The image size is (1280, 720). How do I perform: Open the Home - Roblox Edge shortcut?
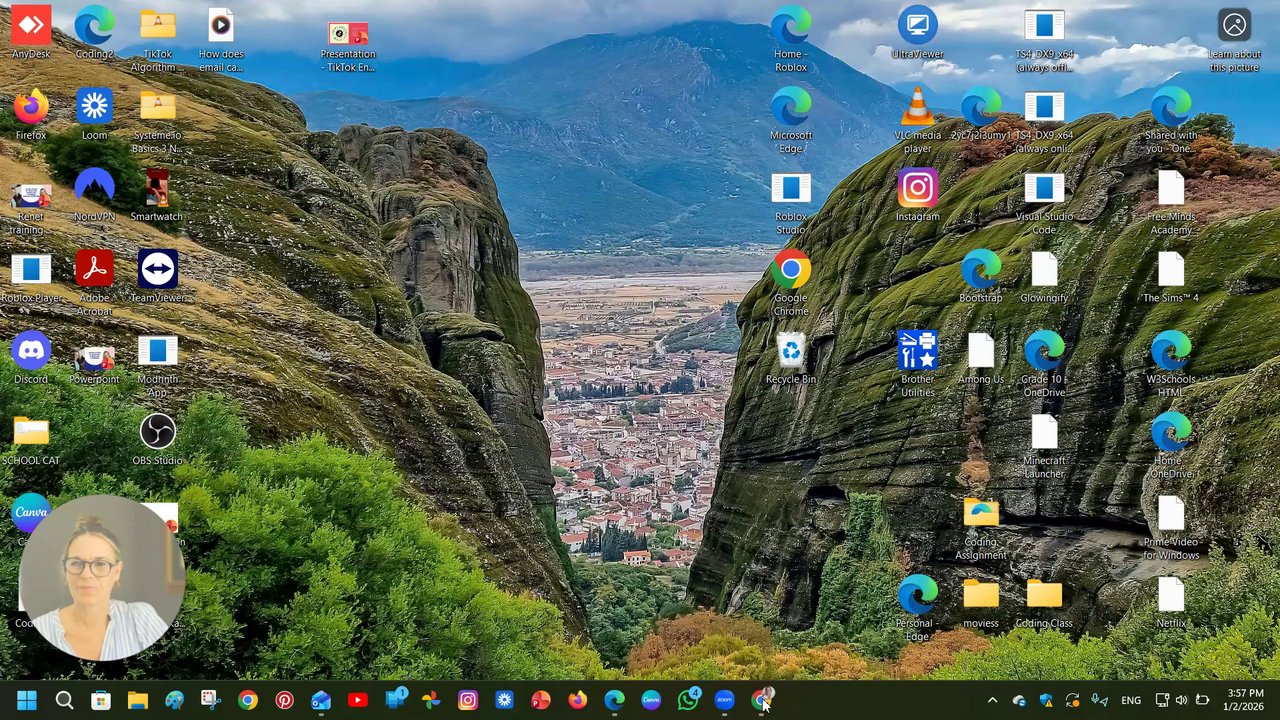pyautogui.click(x=791, y=40)
